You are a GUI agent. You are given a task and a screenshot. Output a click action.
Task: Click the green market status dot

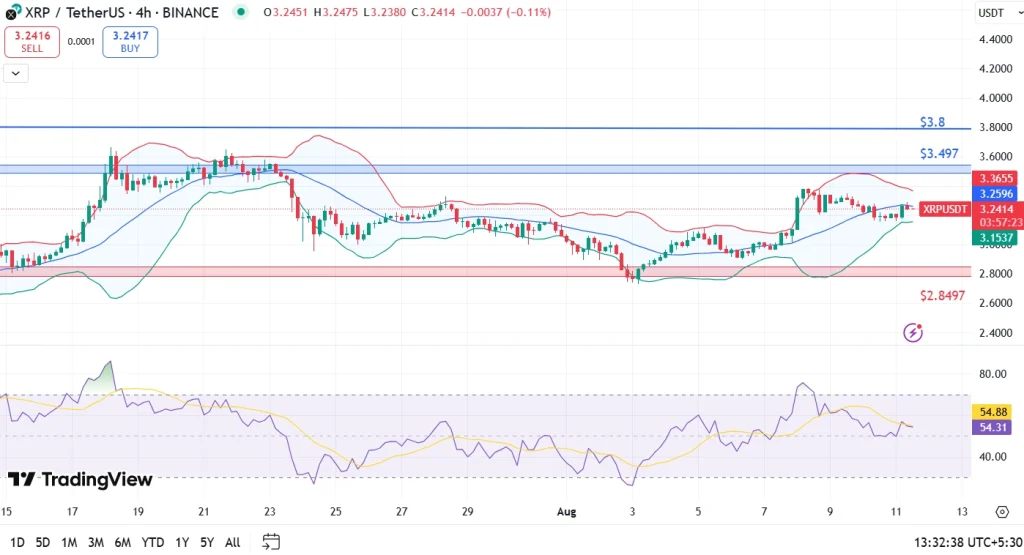[x=241, y=12]
